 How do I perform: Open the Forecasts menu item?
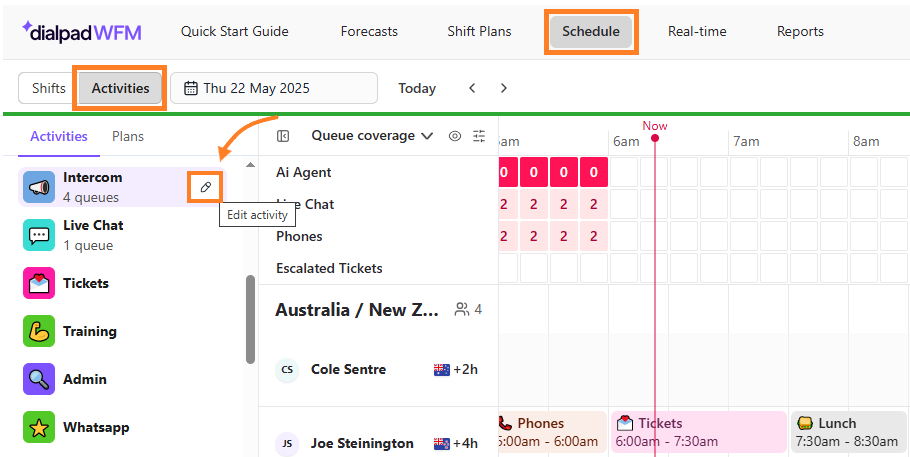pos(369,31)
